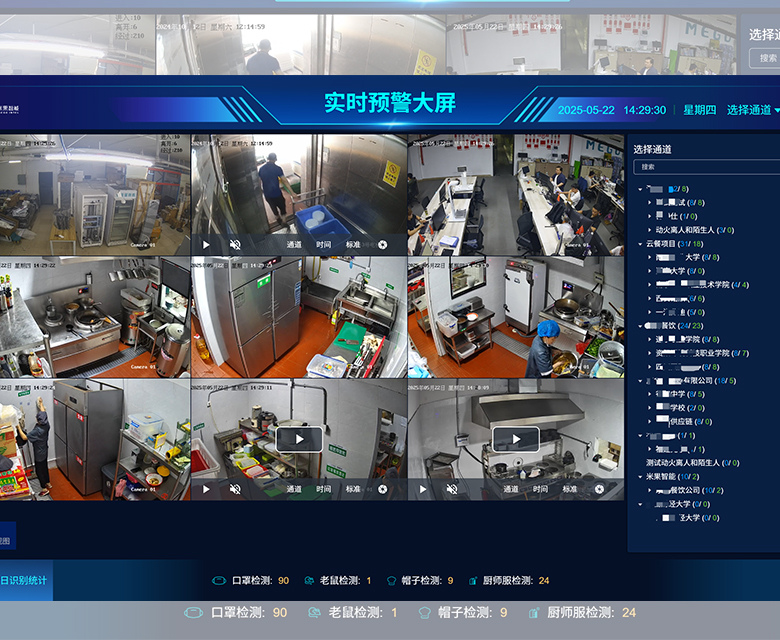
Task: Open 标准 quality dropdown on bottom-right camera
Action: point(570,489)
